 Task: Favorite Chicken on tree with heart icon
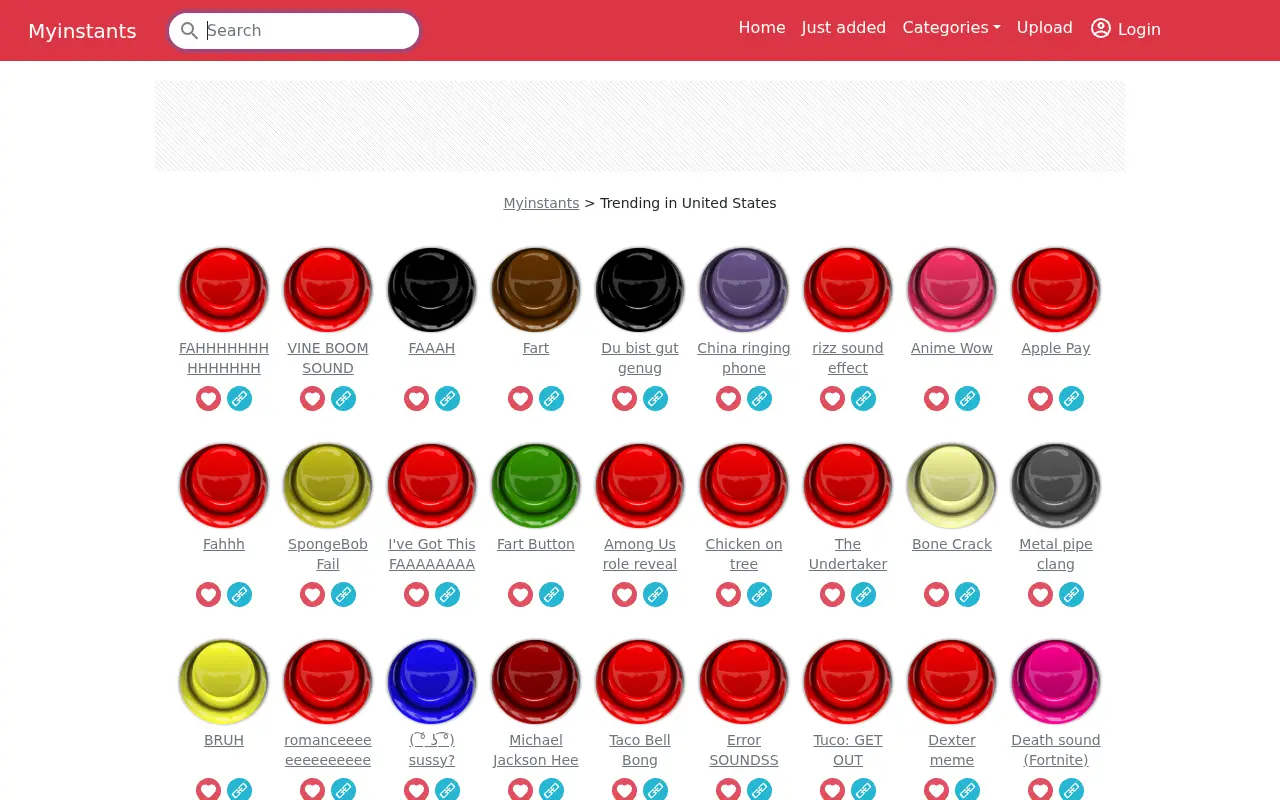(728, 595)
